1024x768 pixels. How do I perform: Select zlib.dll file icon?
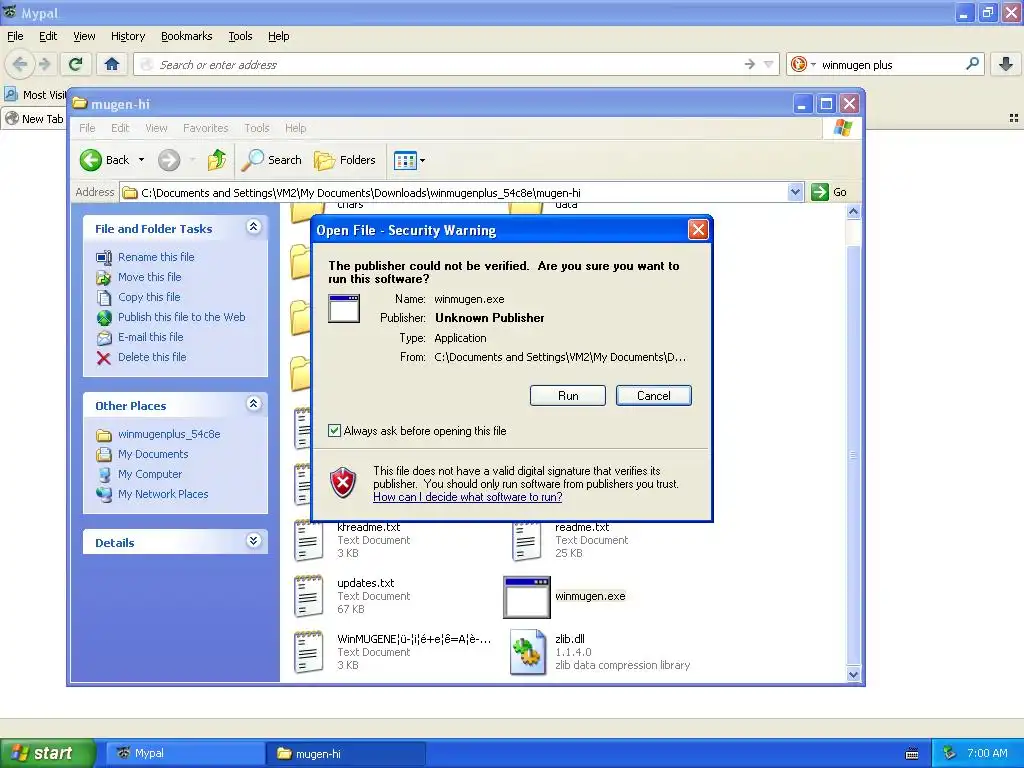[x=528, y=652]
